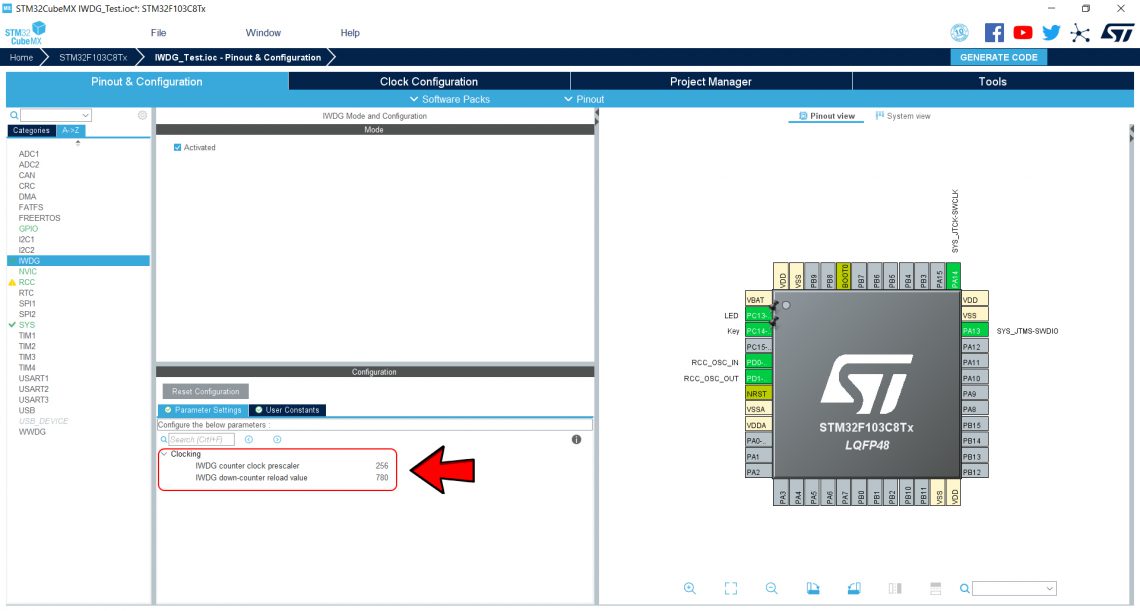This screenshot has height=611, width=1140.
Task: Open the peripheral list settings gear
Action: point(142,115)
